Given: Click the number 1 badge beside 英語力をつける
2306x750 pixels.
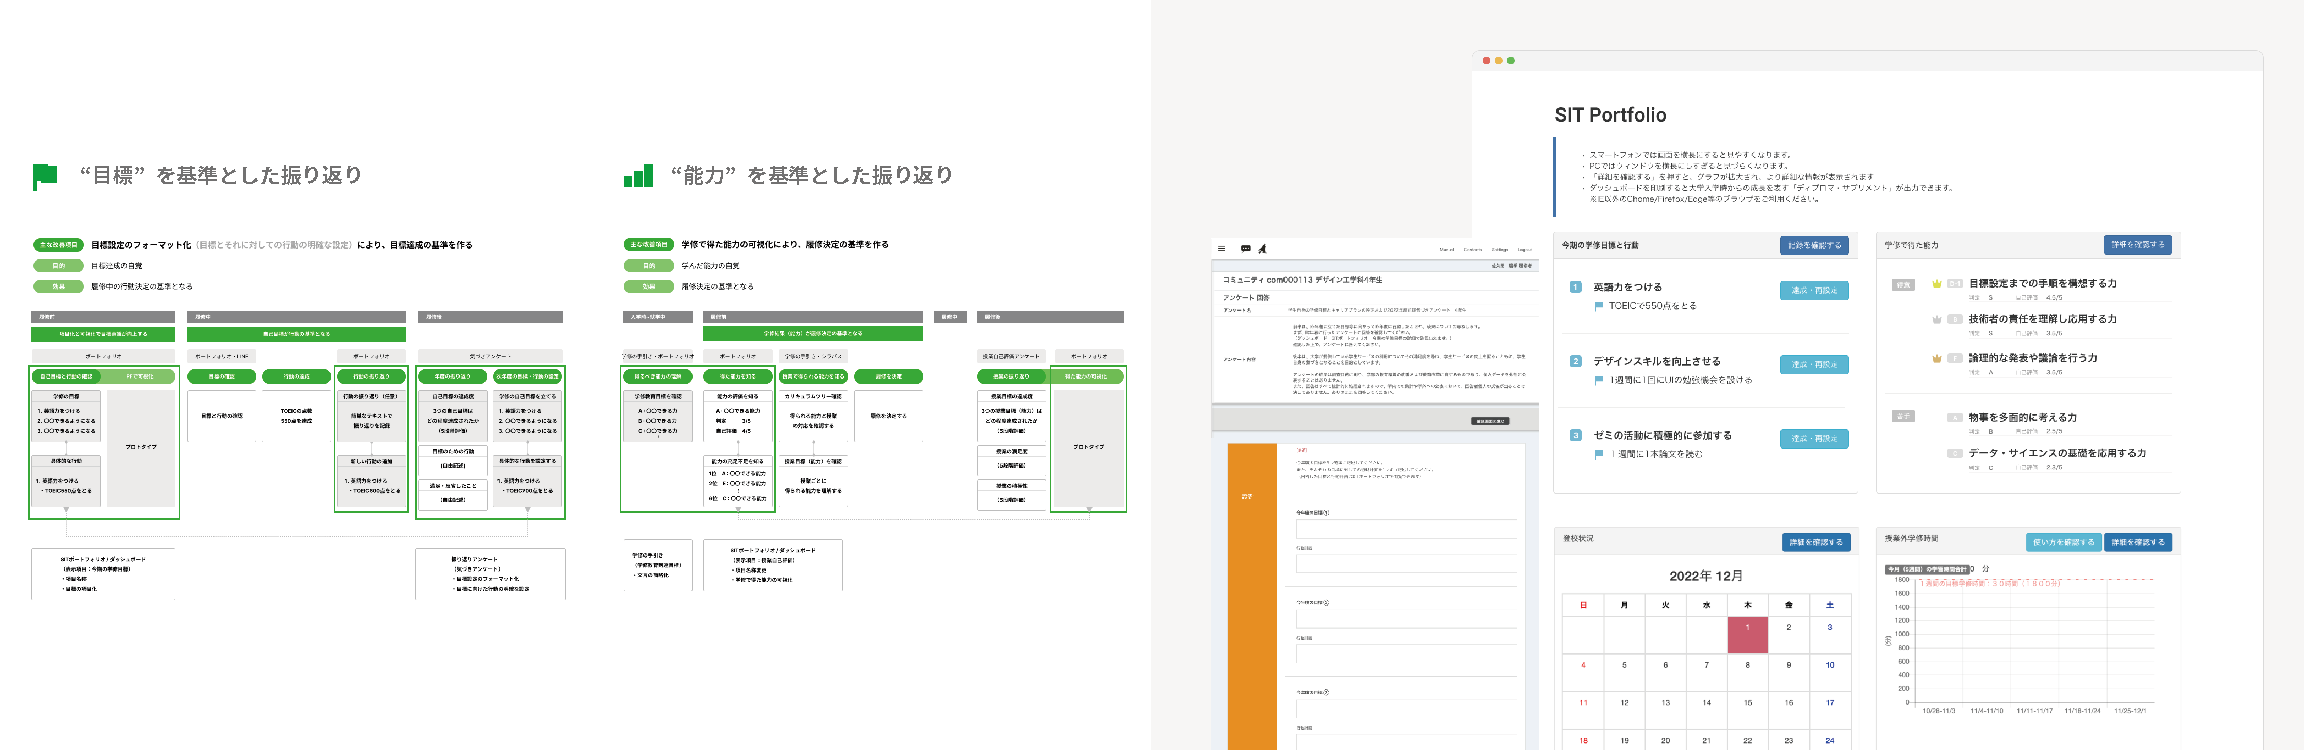Looking at the screenshot, I should (x=1576, y=287).
